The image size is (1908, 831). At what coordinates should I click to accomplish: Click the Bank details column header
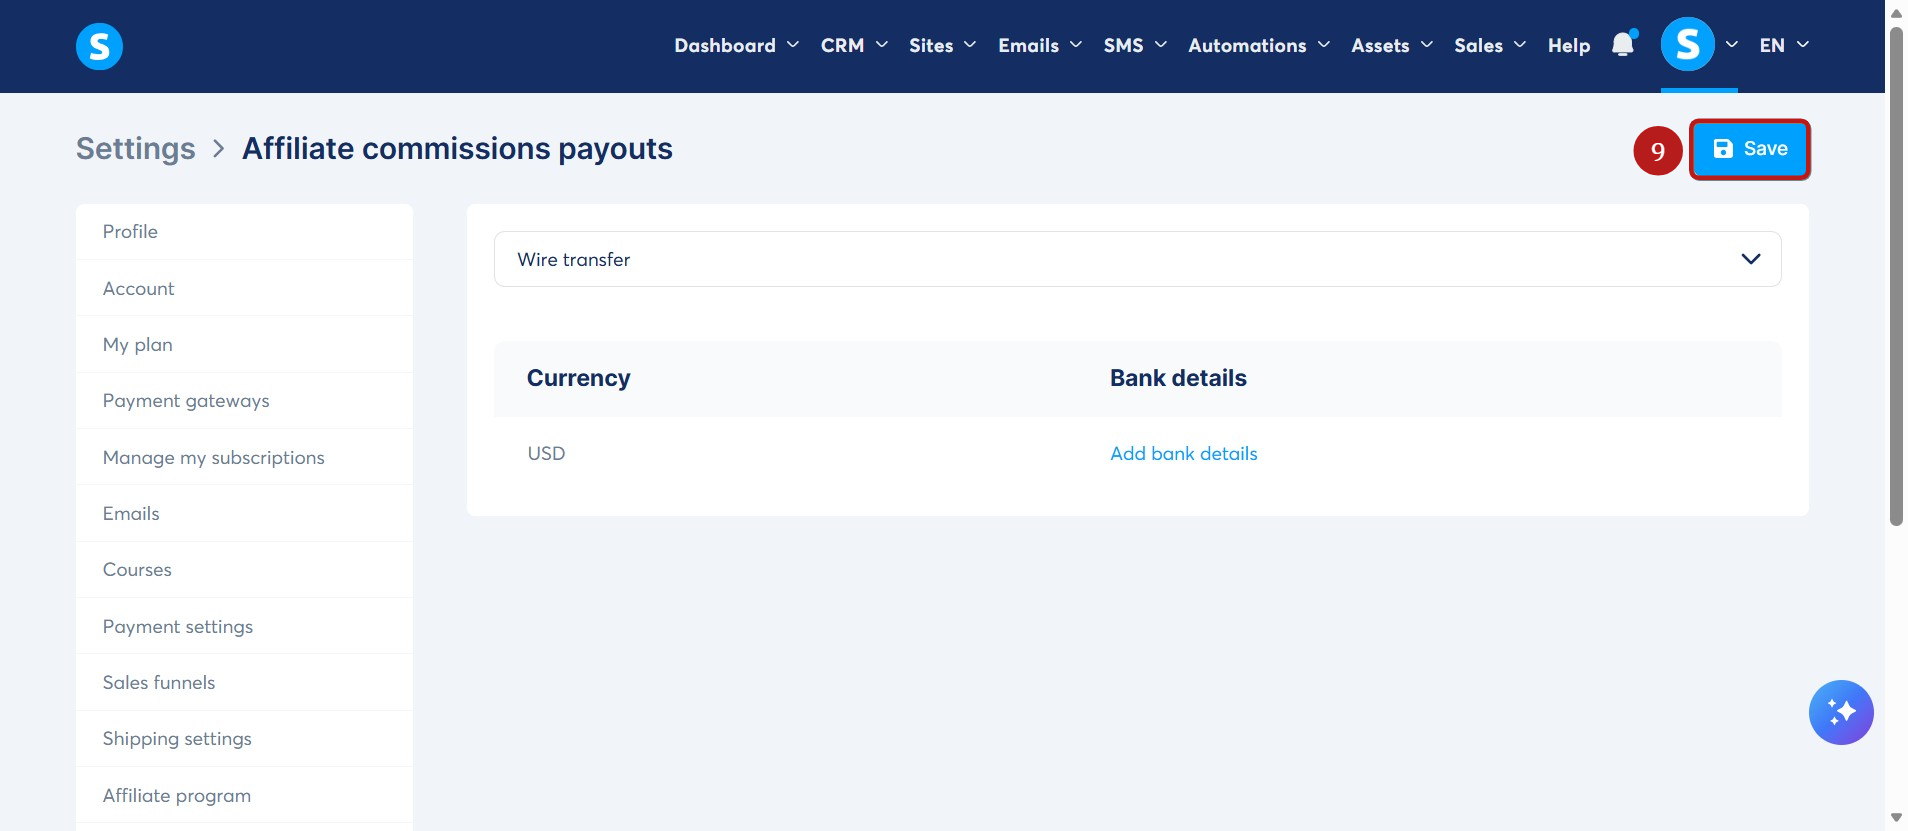click(1178, 378)
